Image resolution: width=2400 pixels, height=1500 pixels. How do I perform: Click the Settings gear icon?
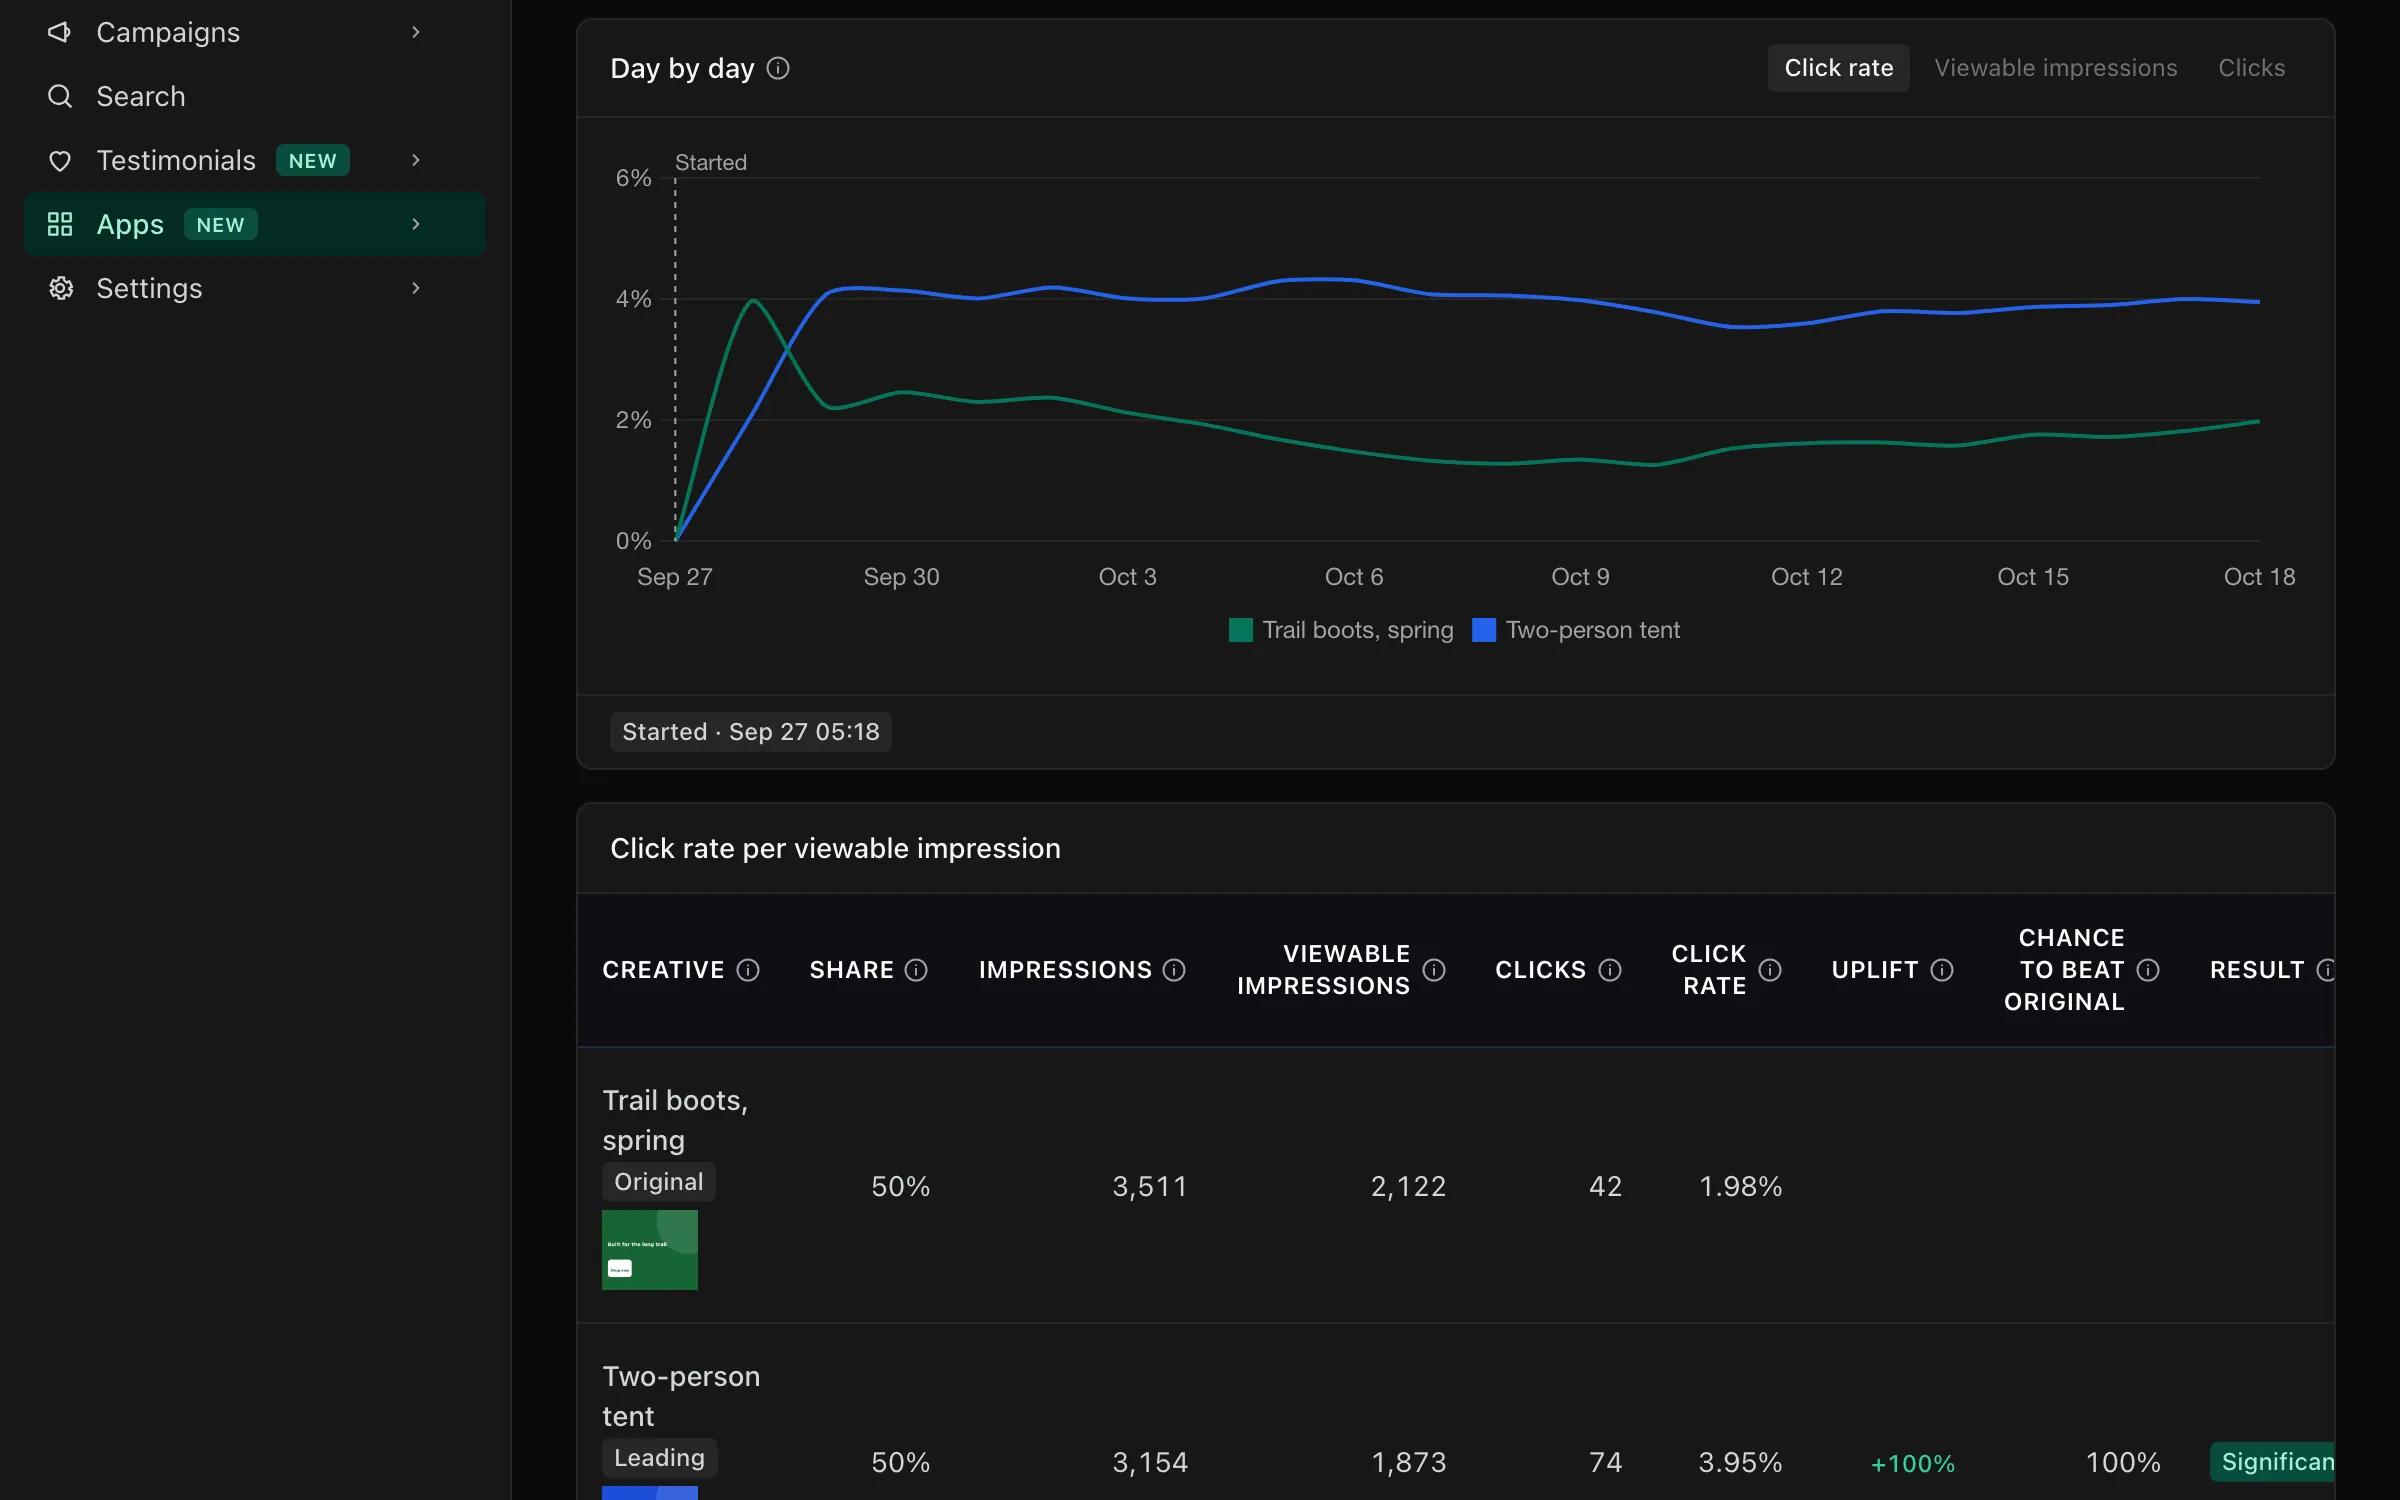60,288
